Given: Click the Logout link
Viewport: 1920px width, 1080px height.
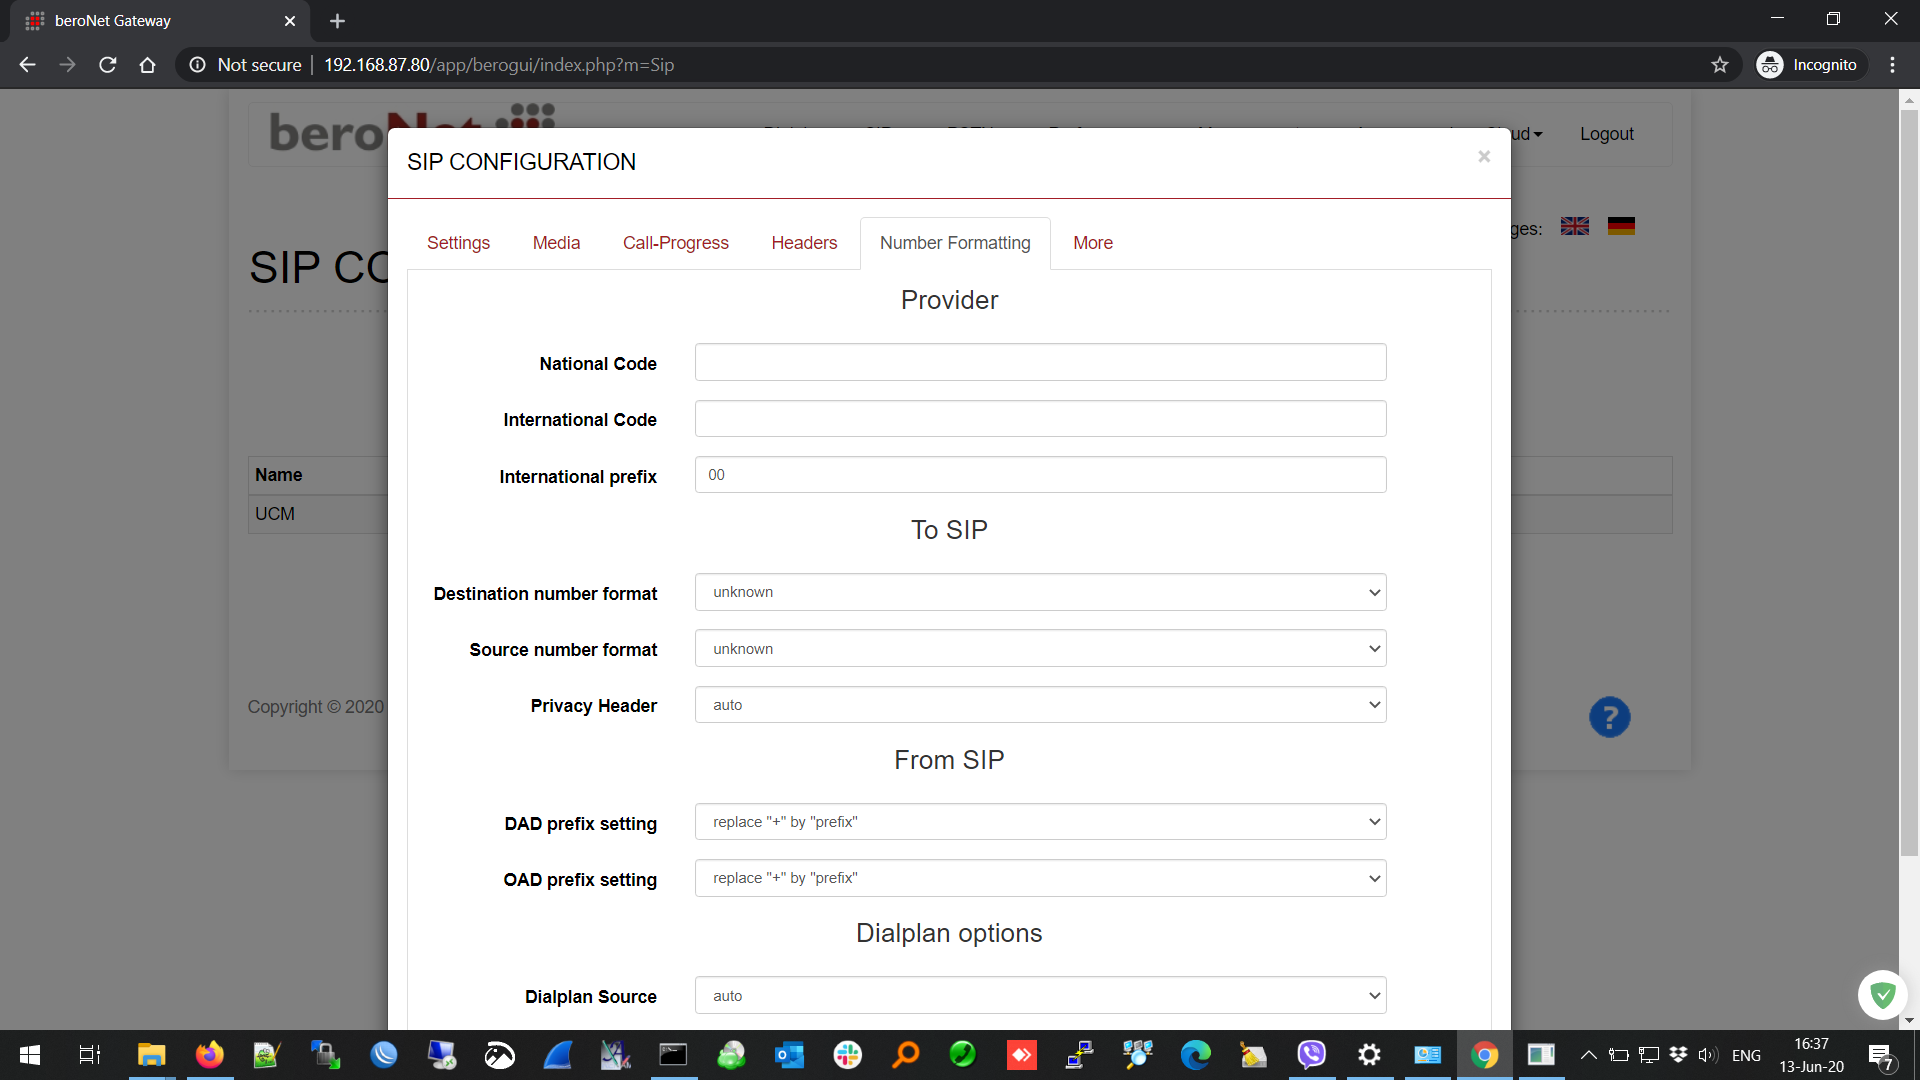Looking at the screenshot, I should pyautogui.click(x=1606, y=134).
